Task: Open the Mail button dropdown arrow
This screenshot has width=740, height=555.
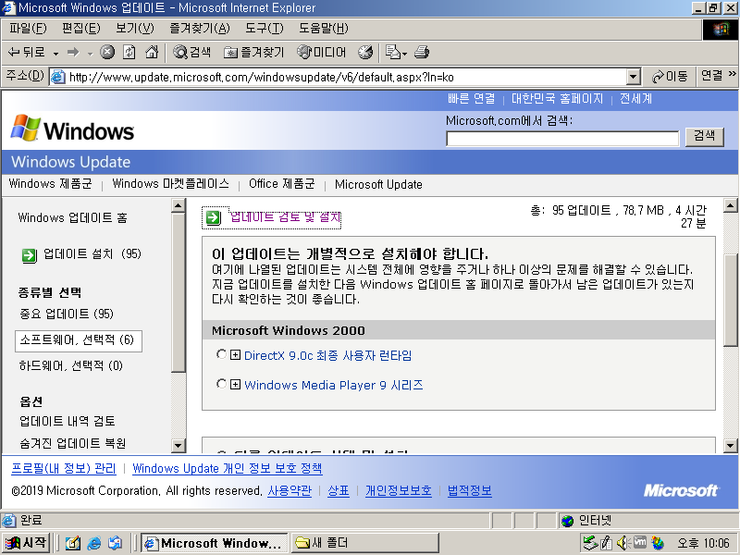Action: coord(404,53)
